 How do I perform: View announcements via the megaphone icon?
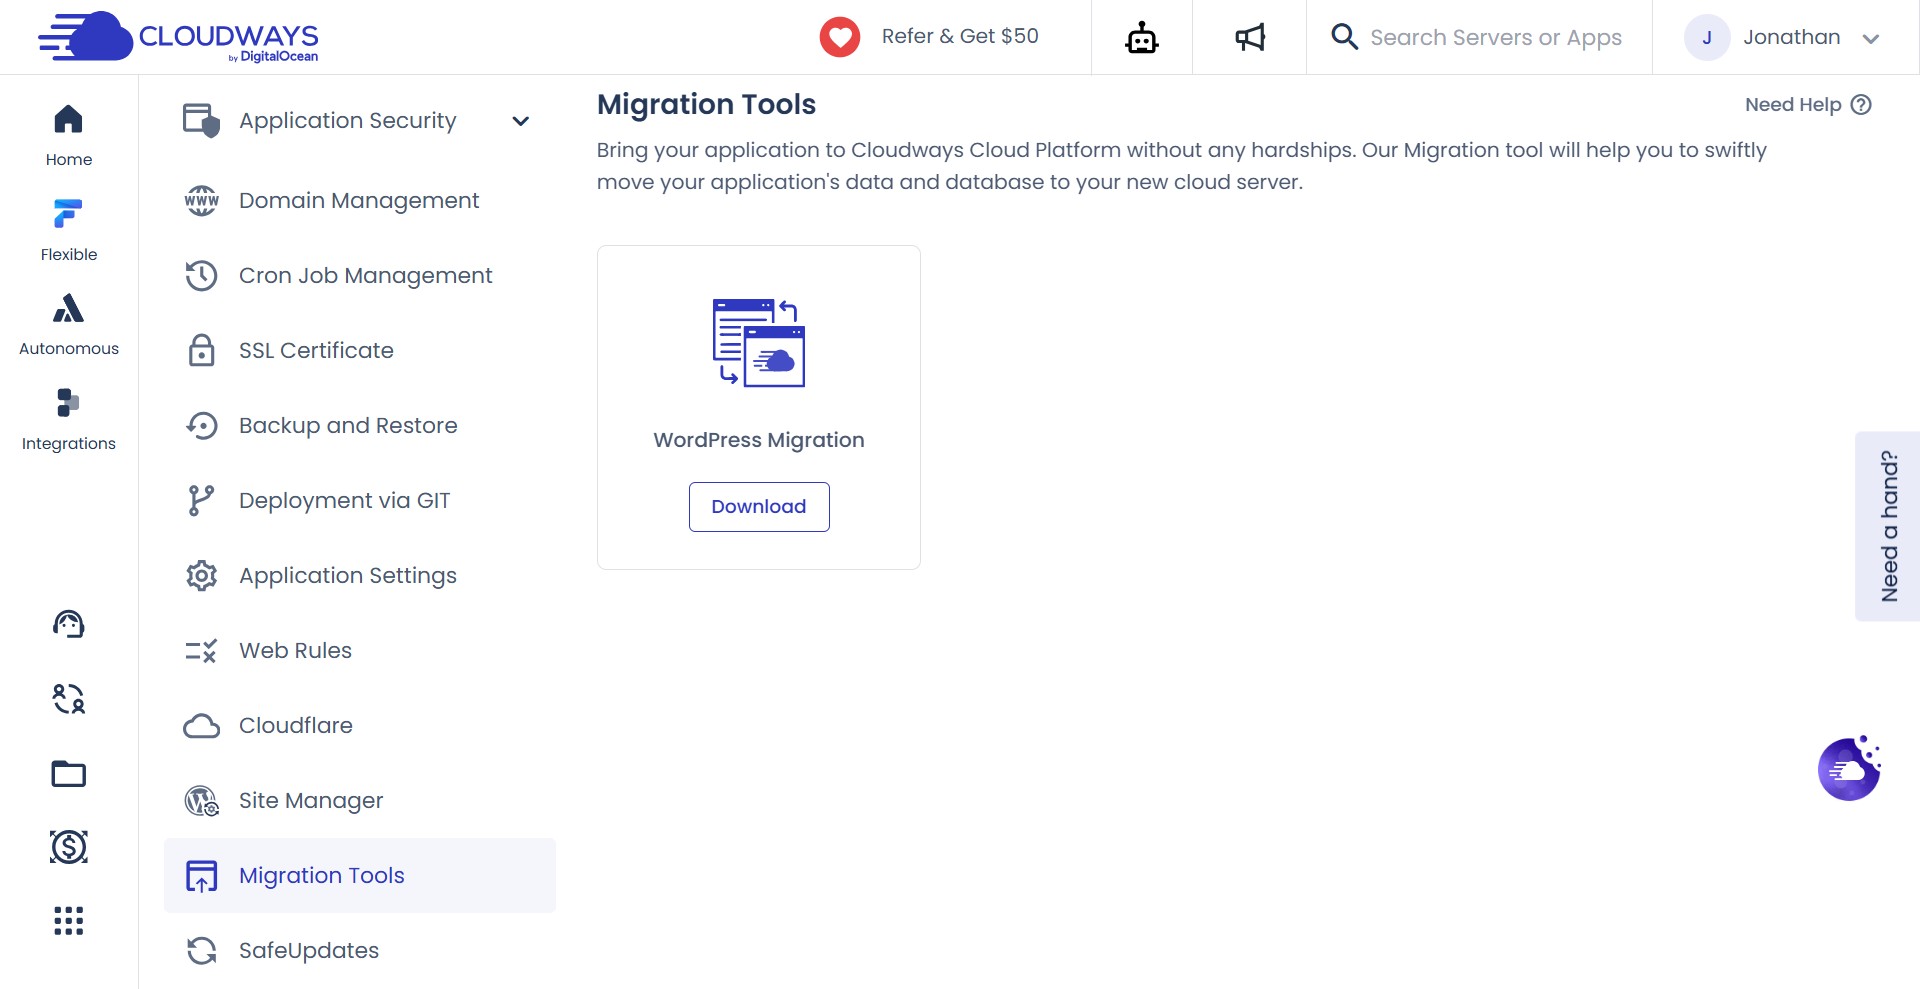[x=1249, y=37]
